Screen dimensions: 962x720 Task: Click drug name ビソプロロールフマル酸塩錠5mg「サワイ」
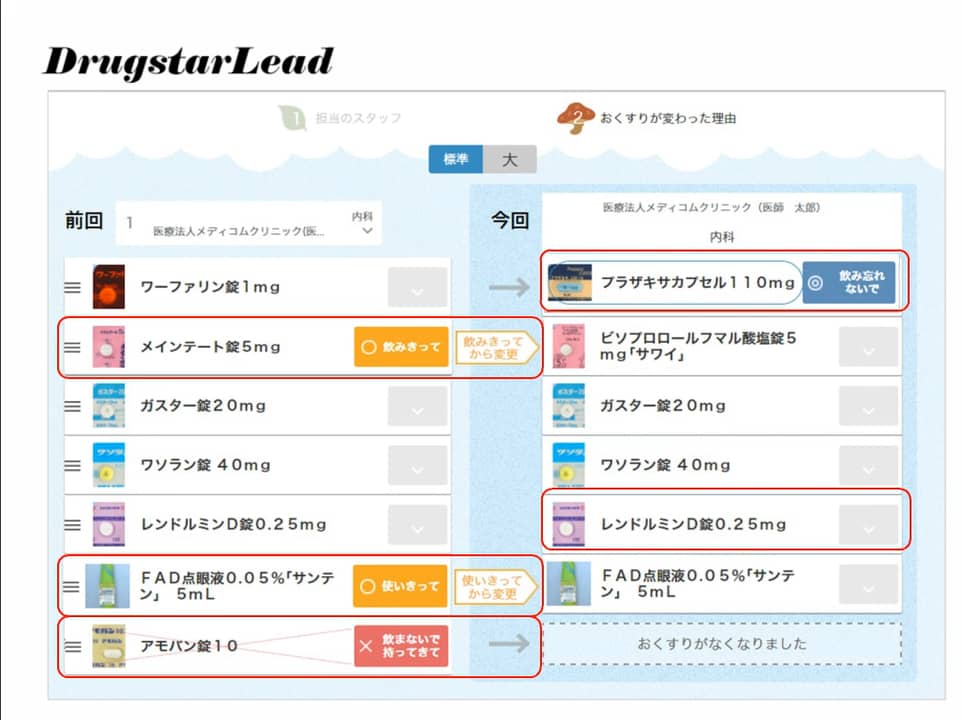pyautogui.click(x=698, y=347)
